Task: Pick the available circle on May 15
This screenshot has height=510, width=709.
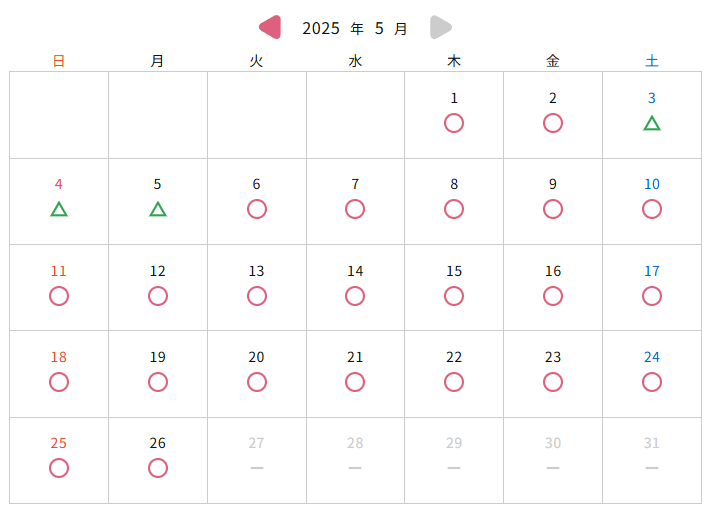Action: click(x=454, y=296)
